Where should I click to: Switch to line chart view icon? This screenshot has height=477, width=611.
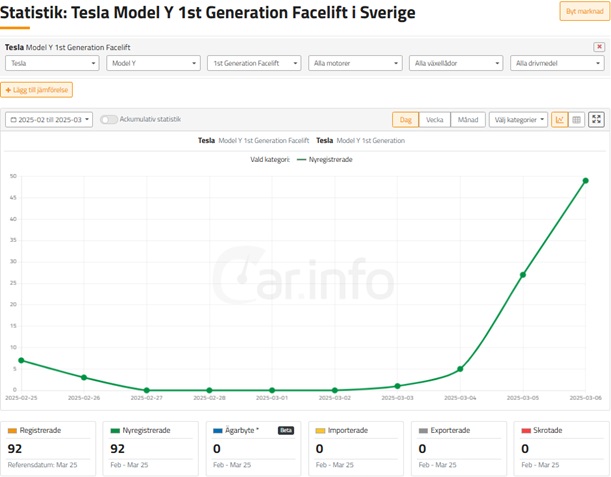coord(560,120)
